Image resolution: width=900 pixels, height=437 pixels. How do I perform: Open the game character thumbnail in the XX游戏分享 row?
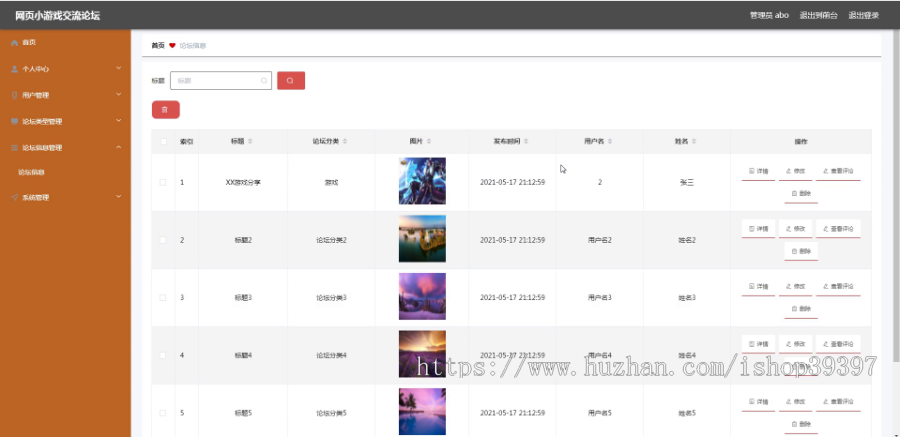[x=422, y=181]
